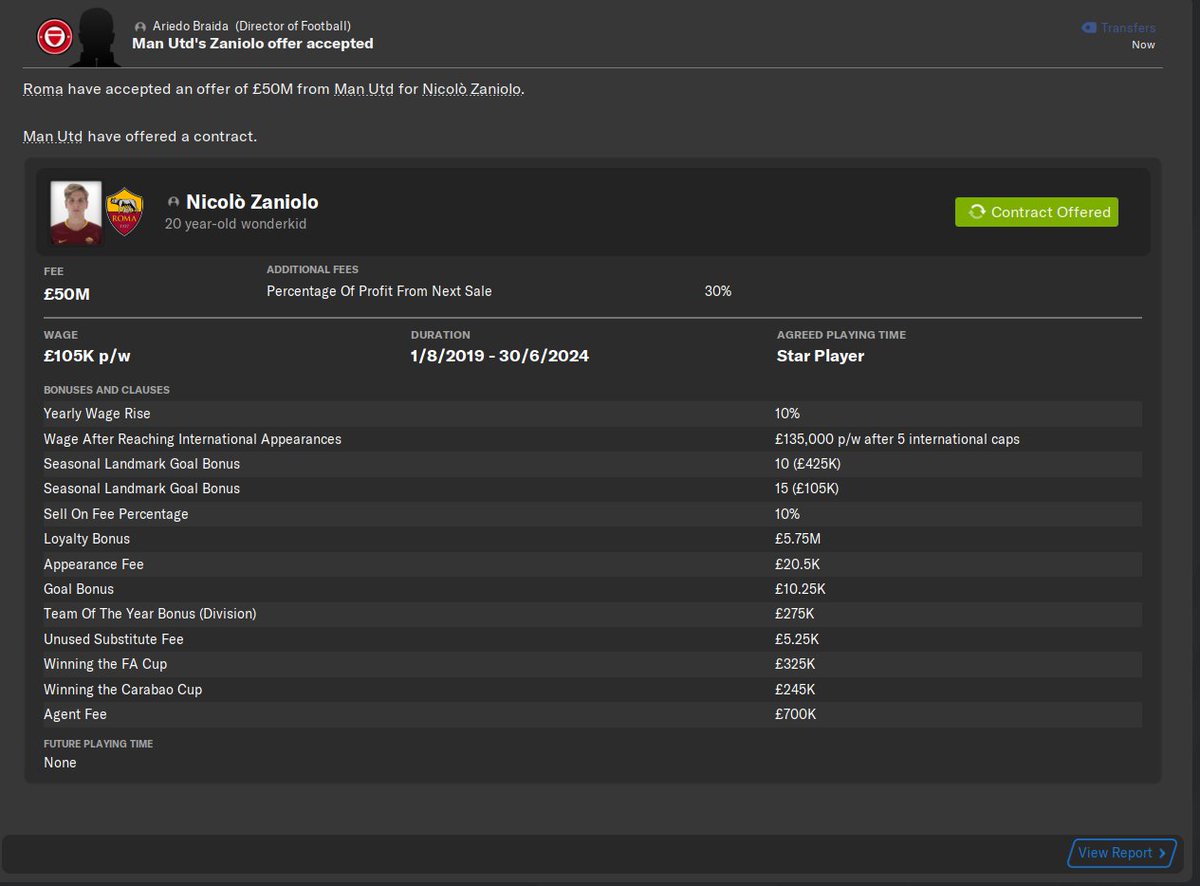
Task: Open Man Utd link in acceptance sentence
Action: [x=362, y=89]
